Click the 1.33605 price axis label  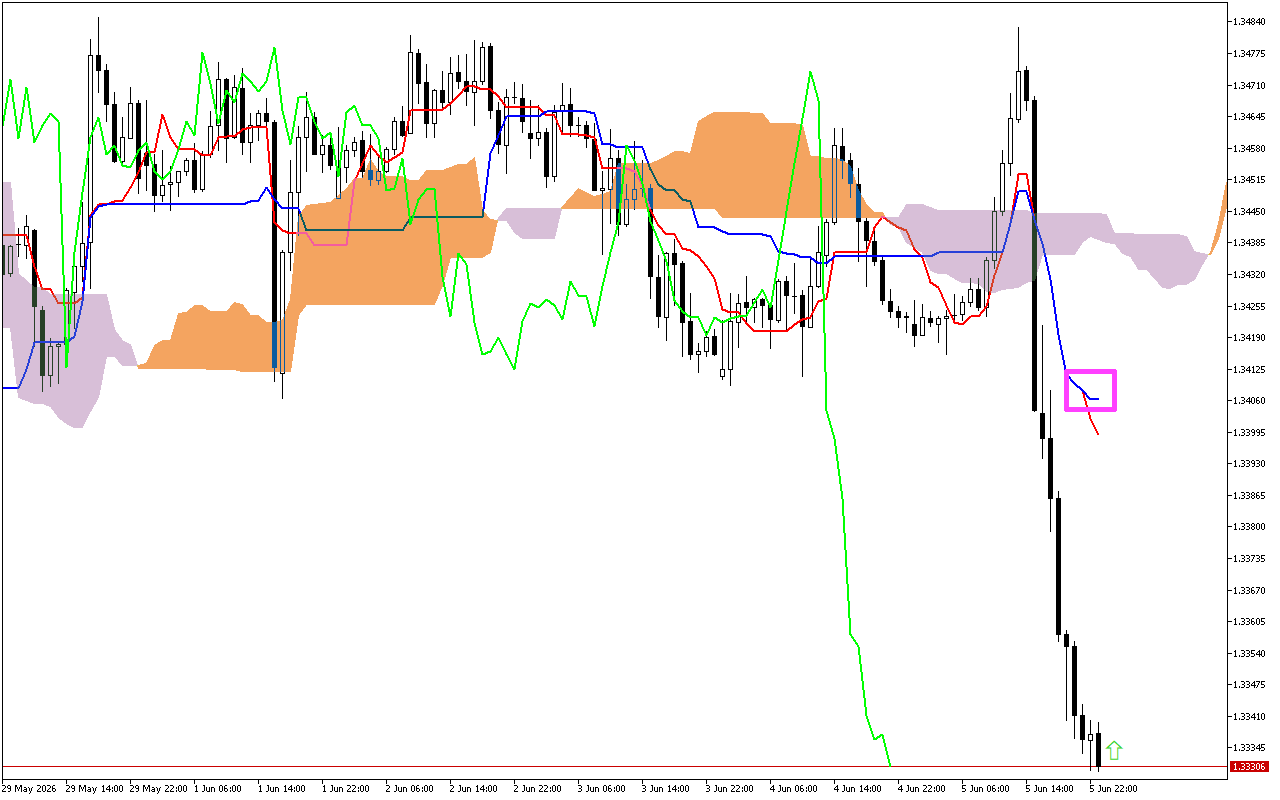point(1250,622)
